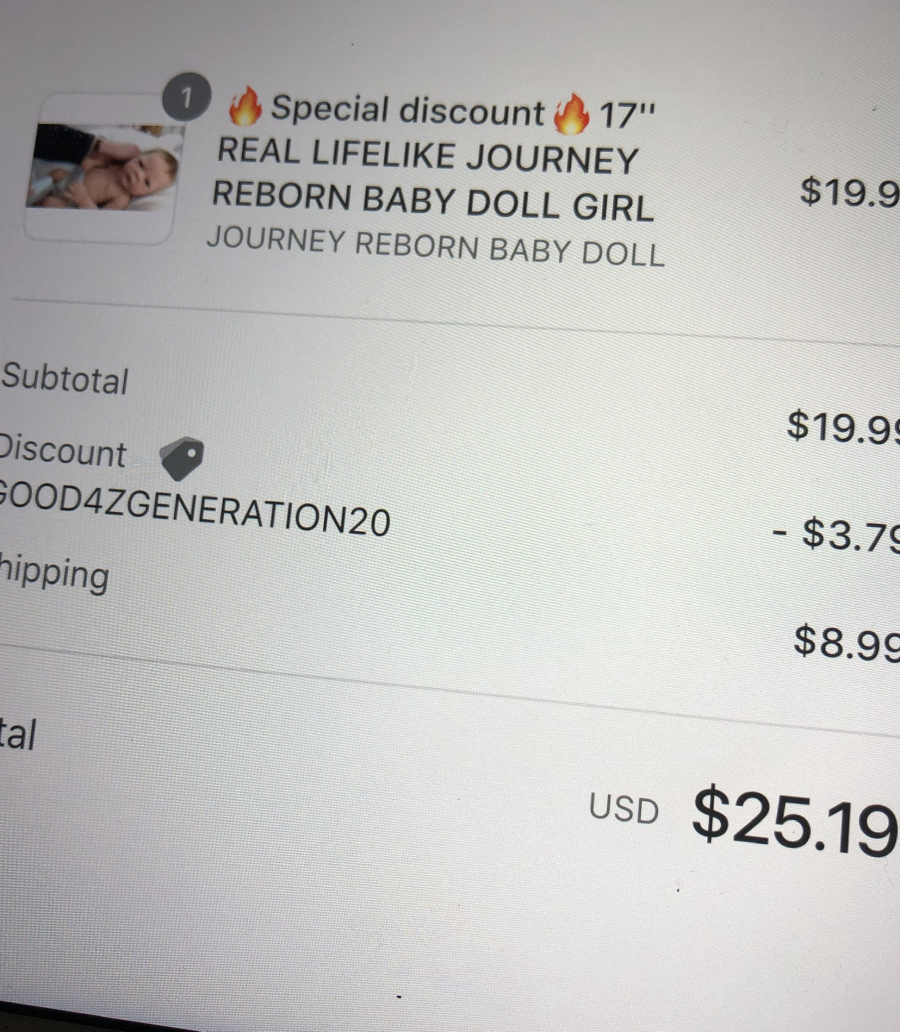The width and height of the screenshot is (900, 1032).
Task: Click the JOURNEY REBORN BABY DOLL variant text
Action: coord(435,247)
